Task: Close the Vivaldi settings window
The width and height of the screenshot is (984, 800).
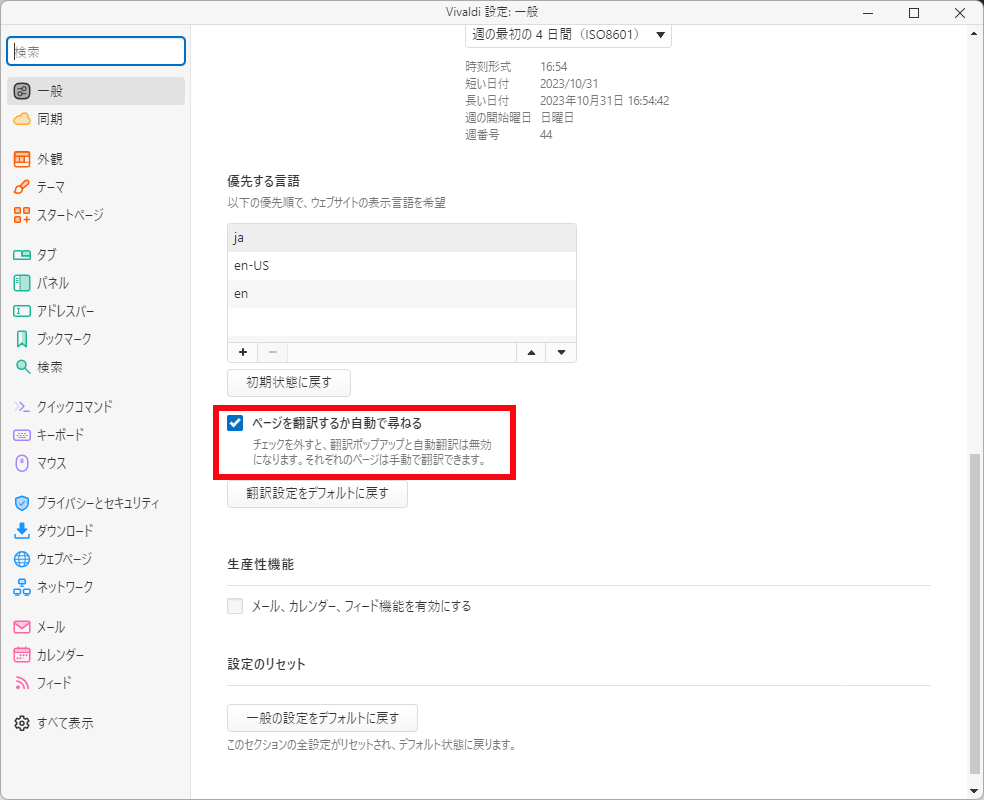Action: (960, 13)
